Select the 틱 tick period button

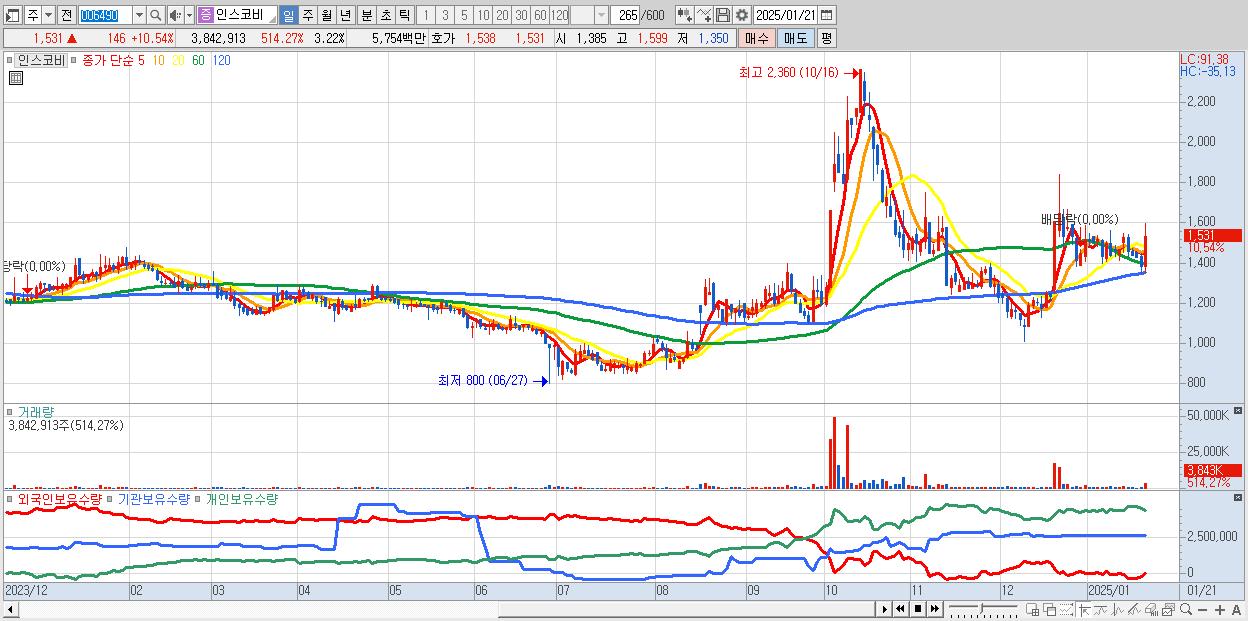click(x=404, y=15)
